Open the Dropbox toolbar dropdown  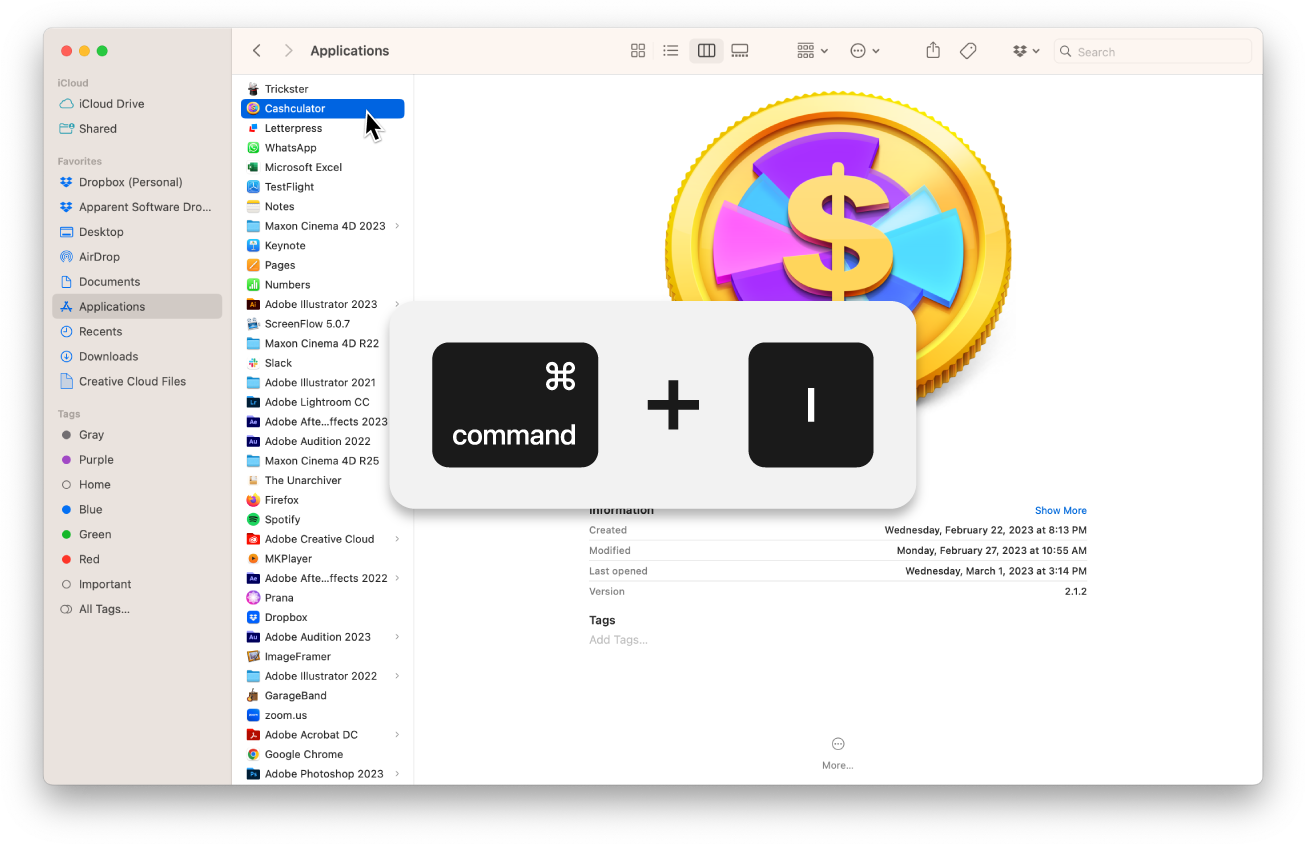1026,51
